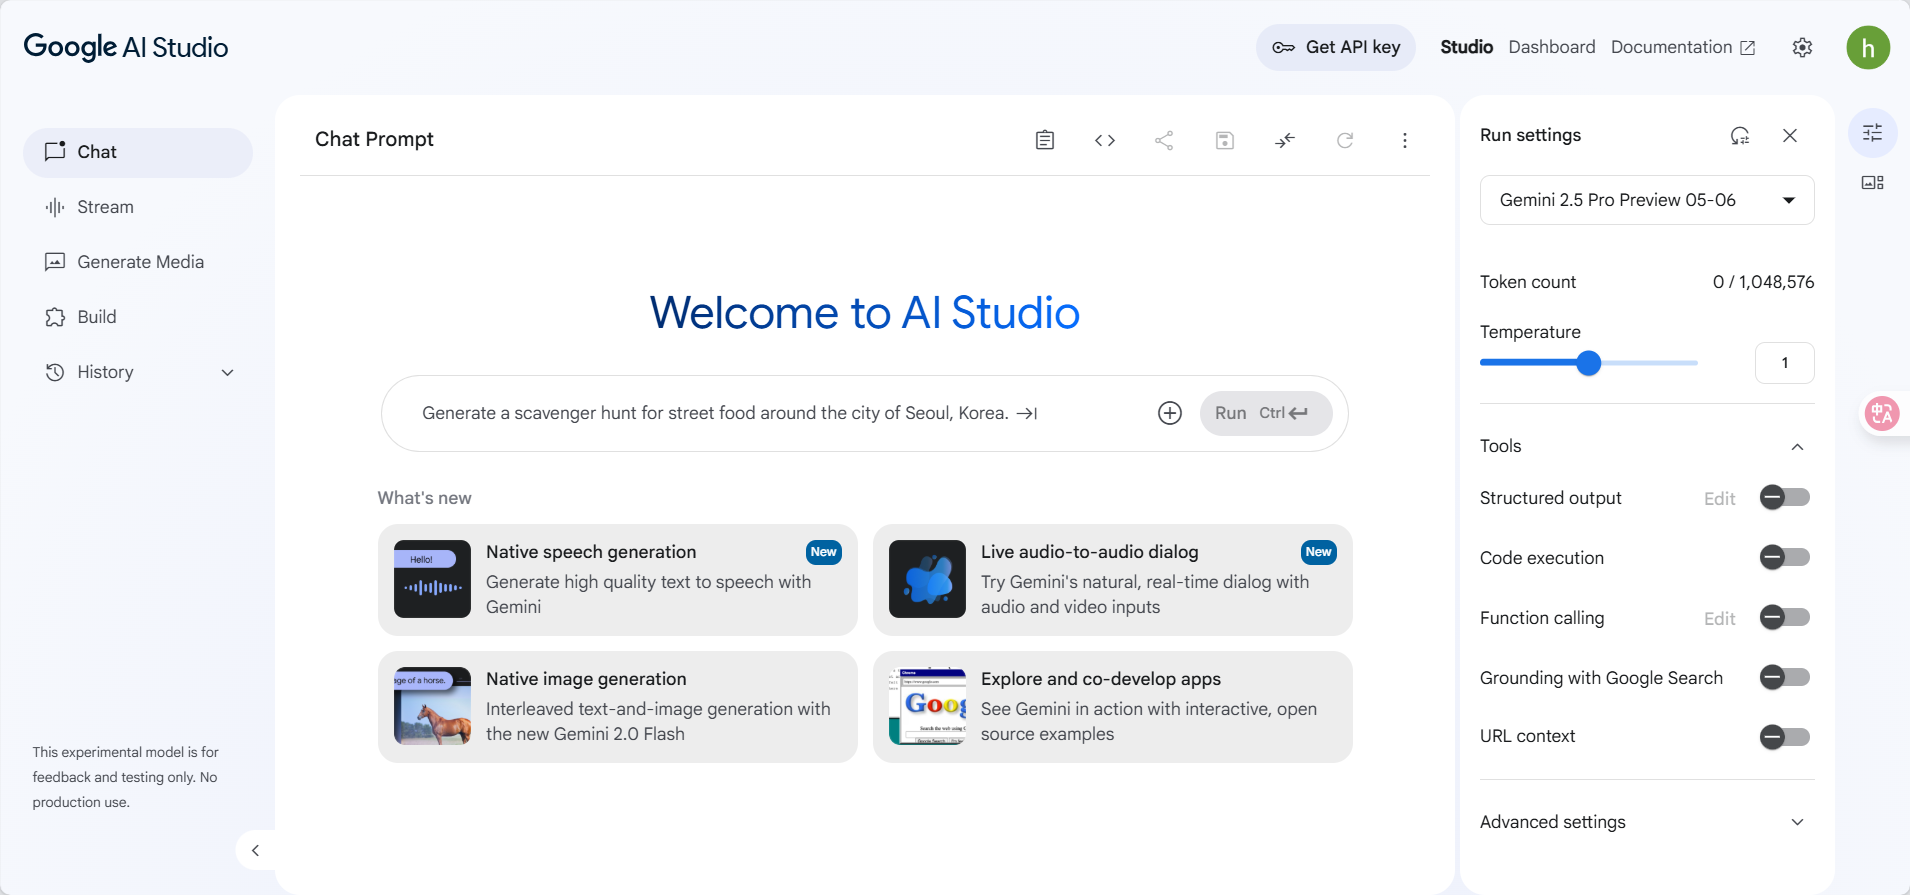Click the clear chat refresh icon

coord(1345,140)
